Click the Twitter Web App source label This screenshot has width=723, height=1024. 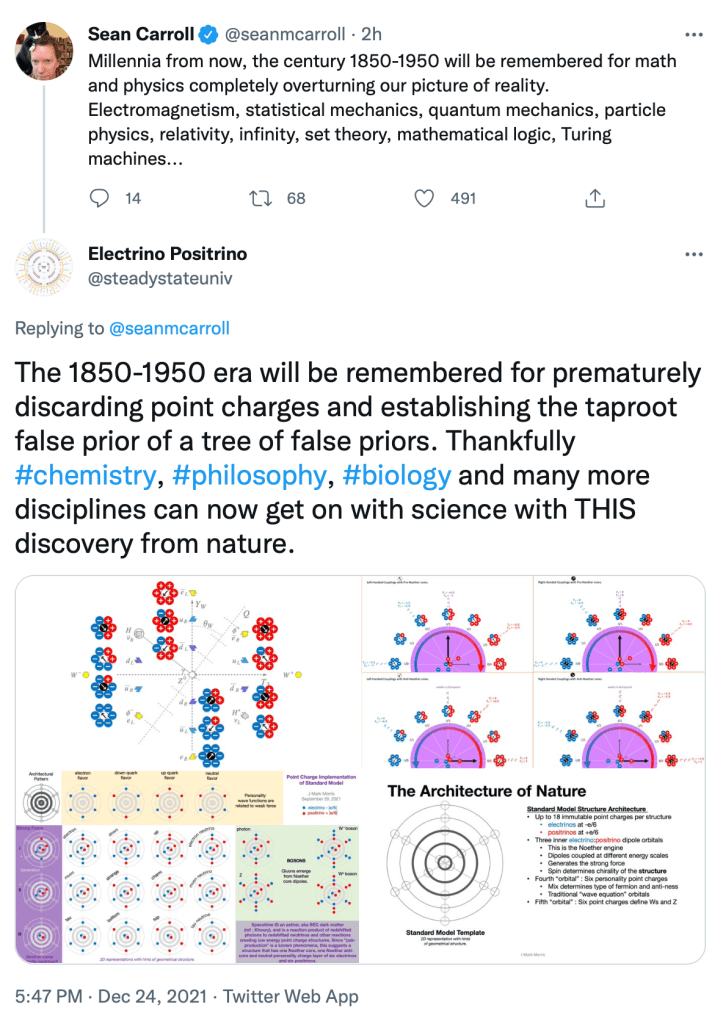(x=292, y=996)
